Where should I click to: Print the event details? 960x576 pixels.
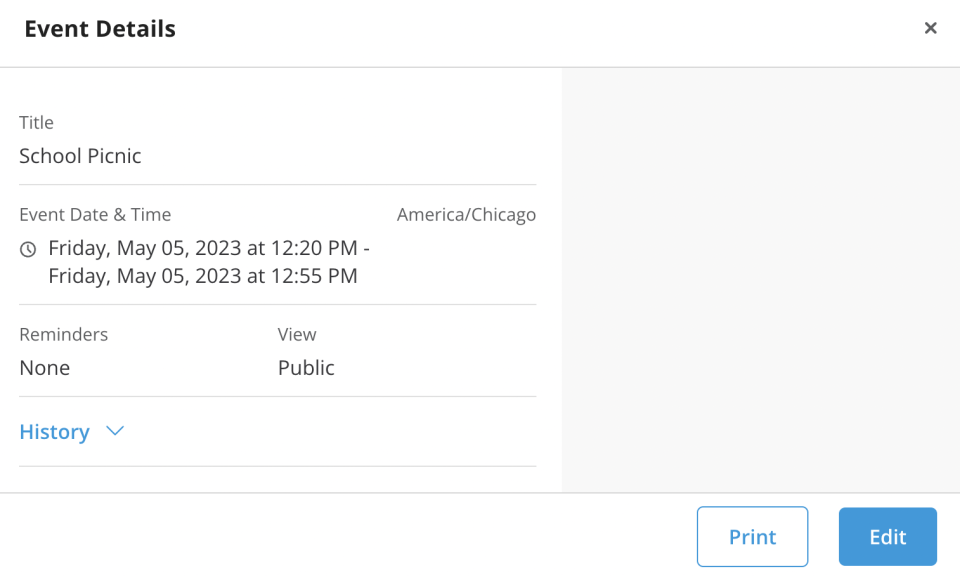click(752, 536)
